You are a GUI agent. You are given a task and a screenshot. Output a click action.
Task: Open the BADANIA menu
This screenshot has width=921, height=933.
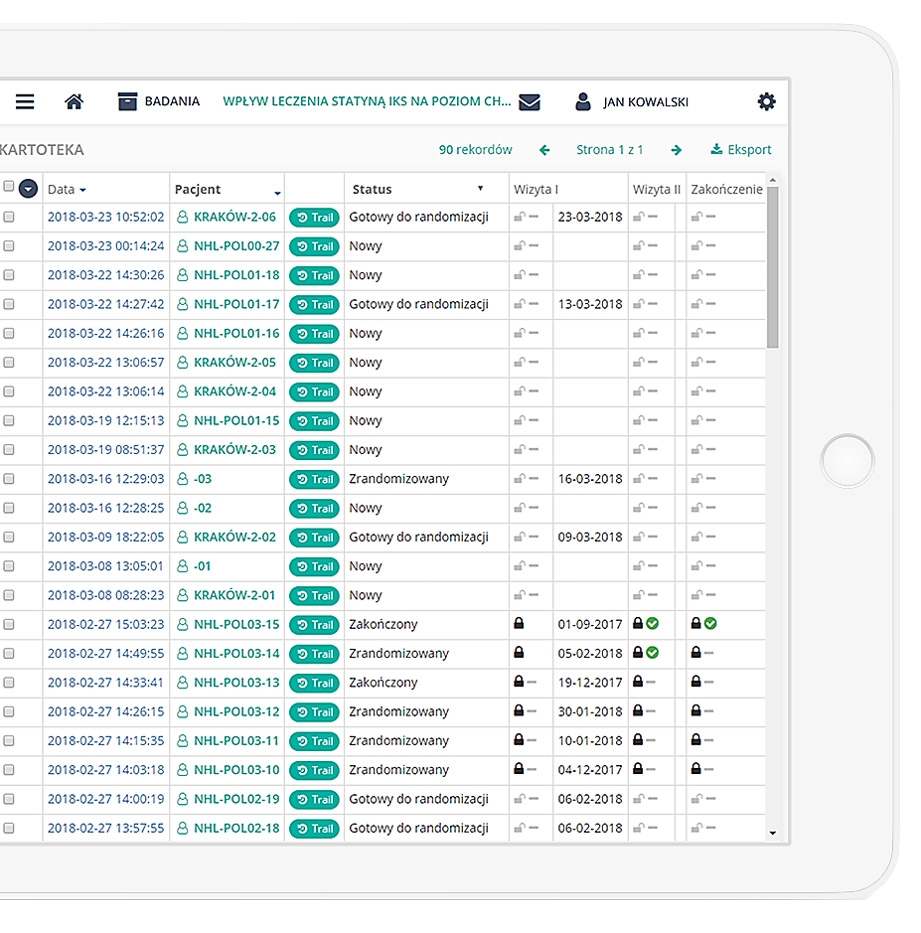(x=159, y=102)
